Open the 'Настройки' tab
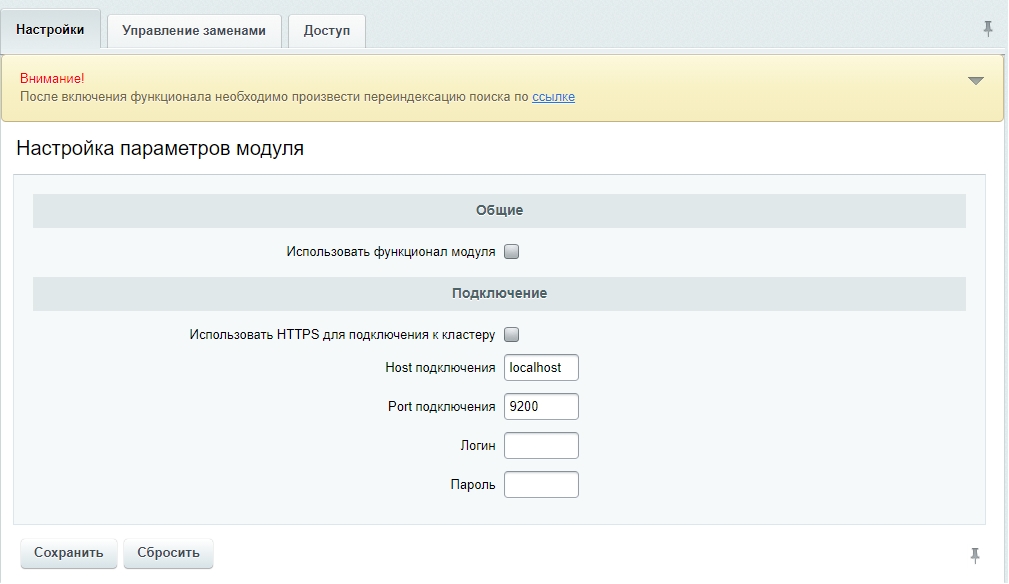 [50, 30]
